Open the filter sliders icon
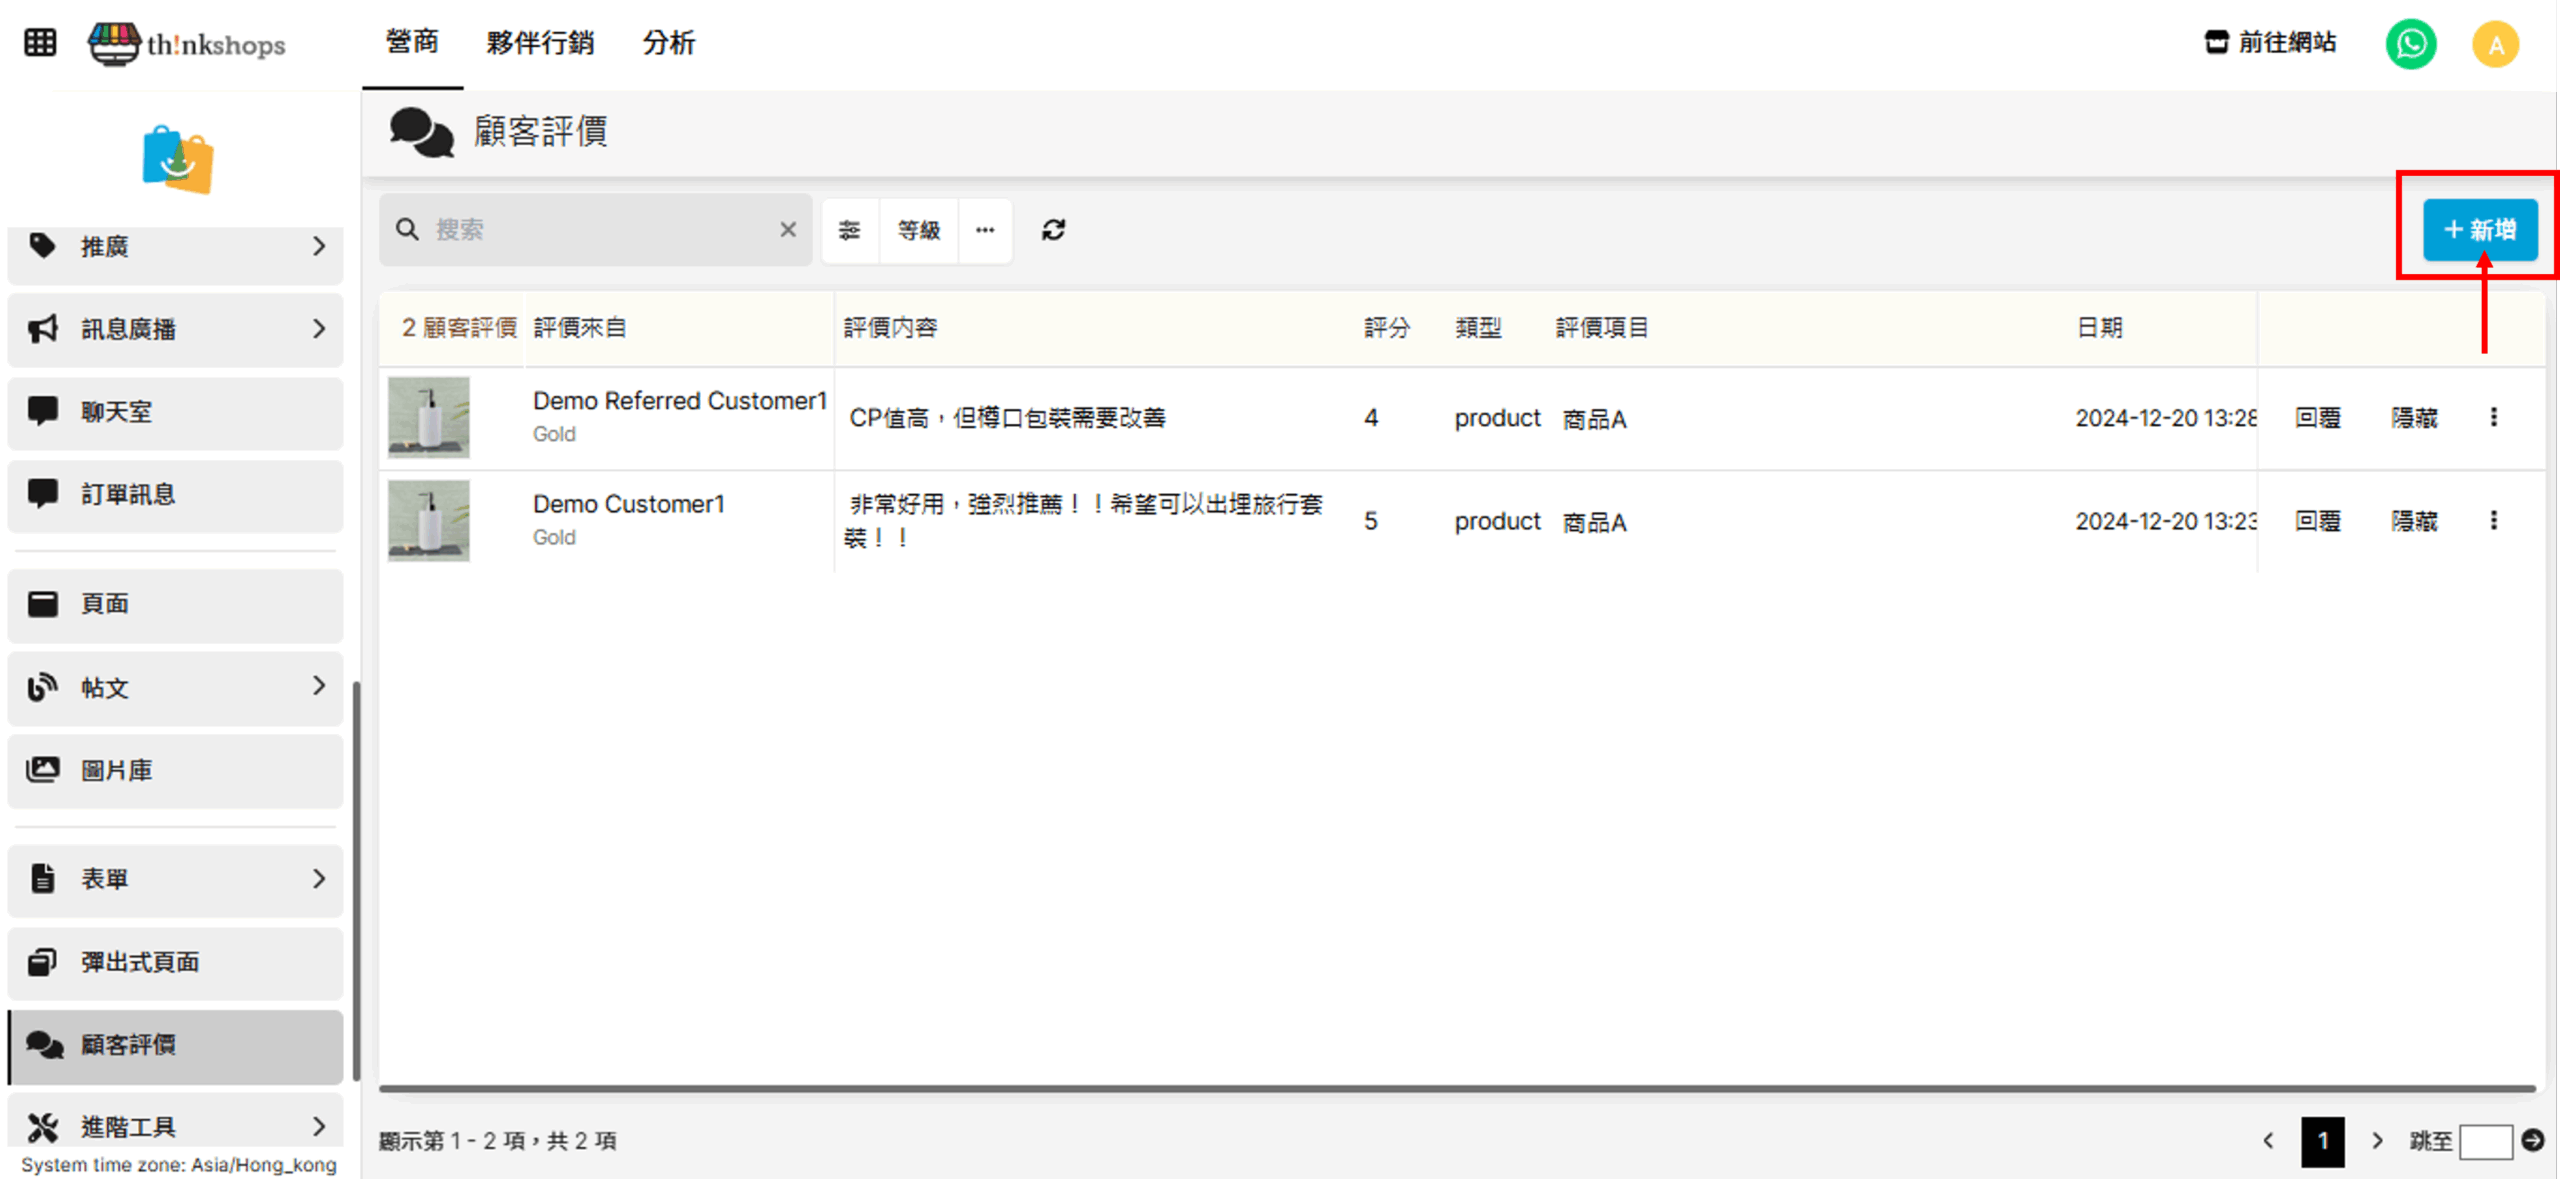The width and height of the screenshot is (2560, 1179). coord(849,230)
